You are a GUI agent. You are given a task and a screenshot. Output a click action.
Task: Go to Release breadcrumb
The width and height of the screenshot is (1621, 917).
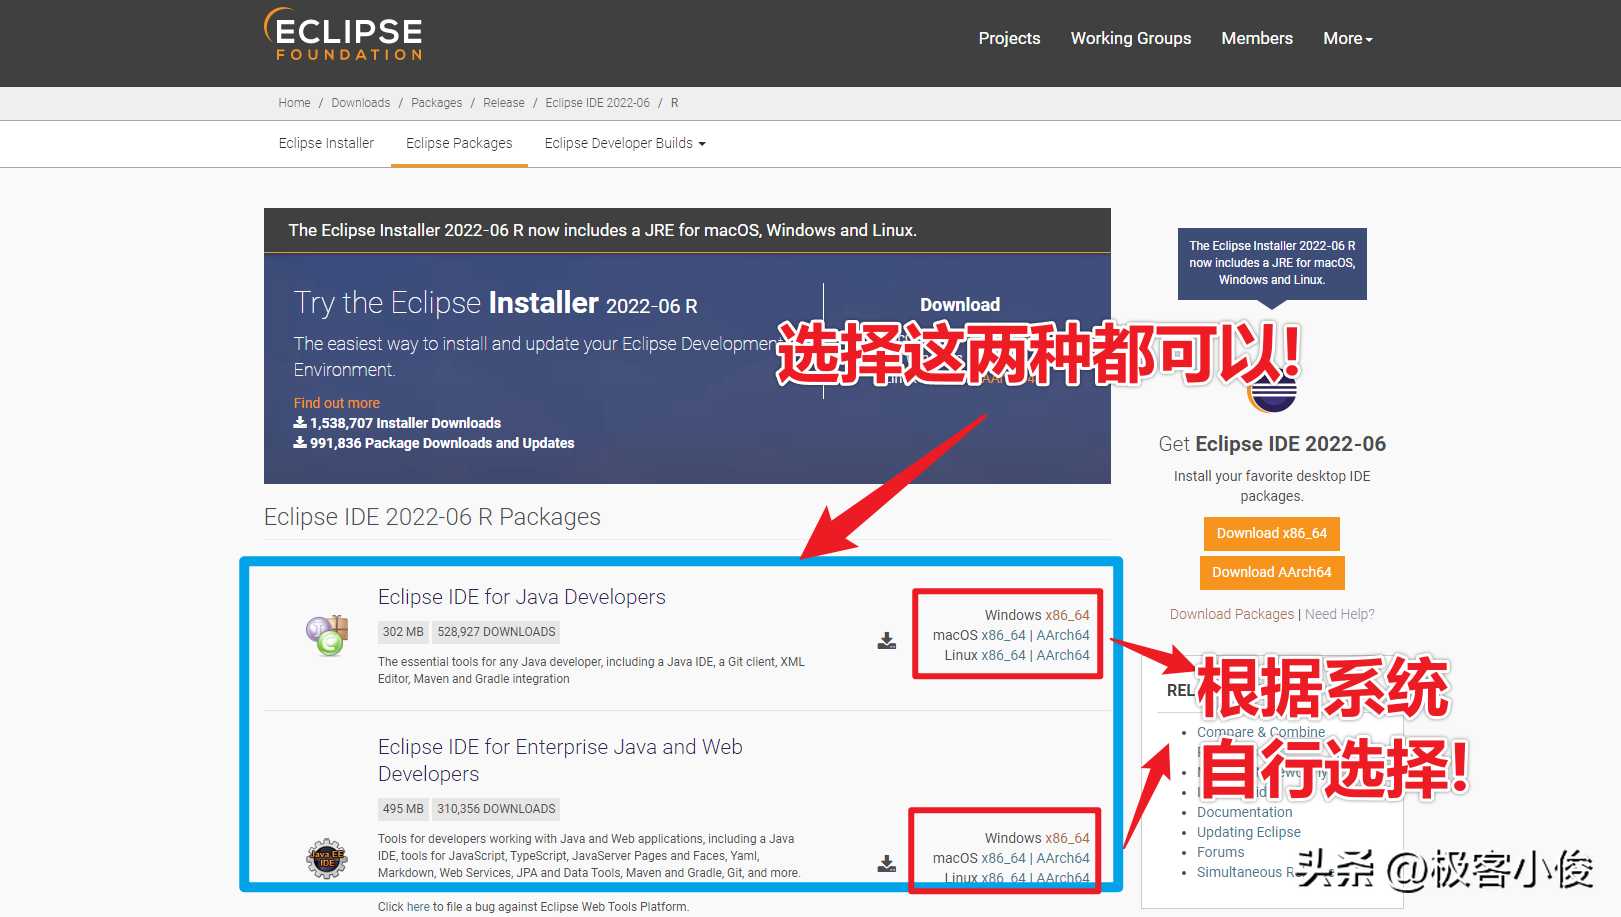504,103
